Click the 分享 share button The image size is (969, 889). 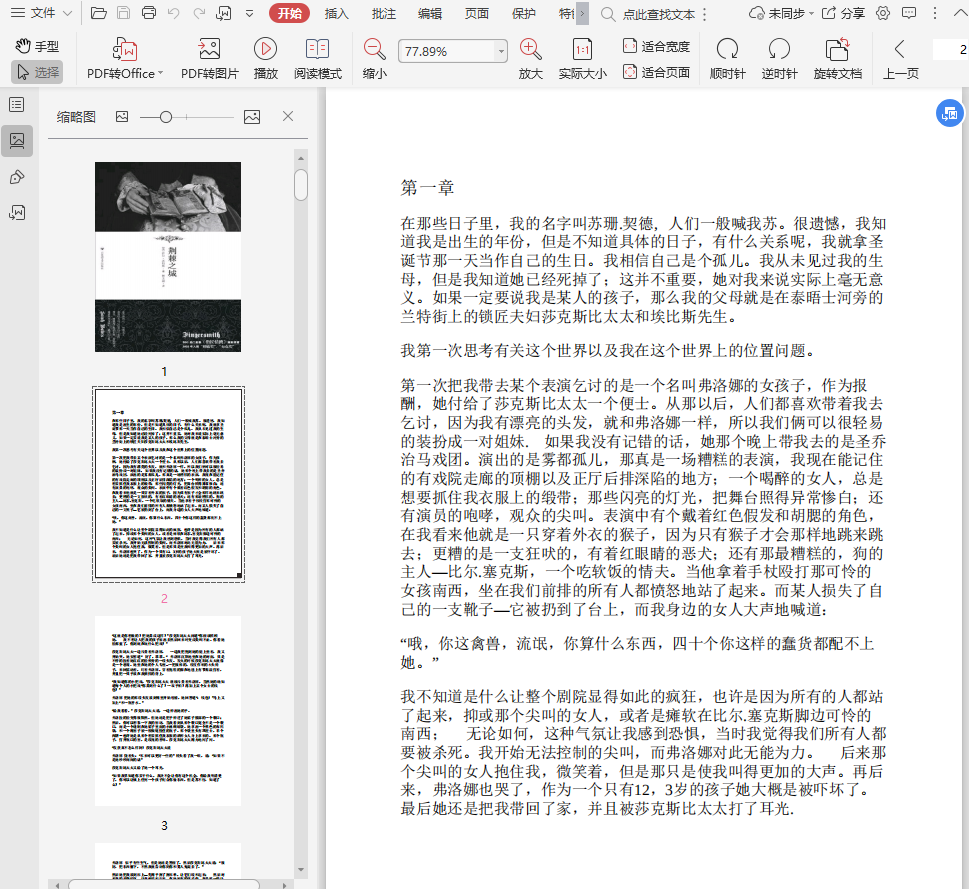[x=844, y=14]
